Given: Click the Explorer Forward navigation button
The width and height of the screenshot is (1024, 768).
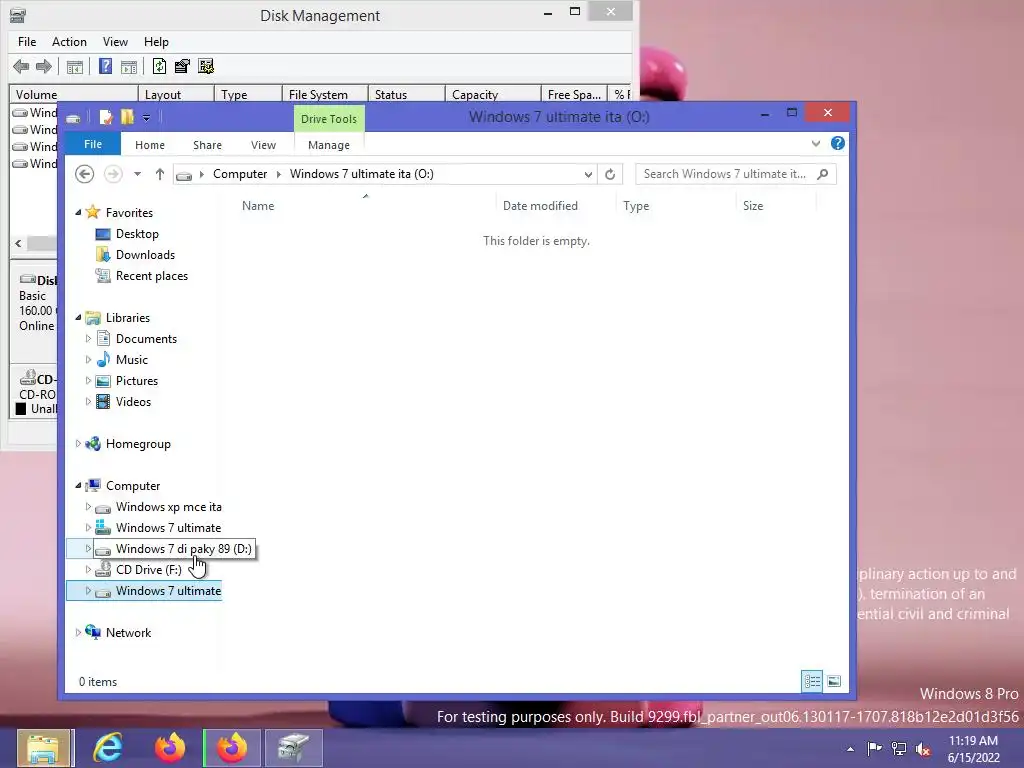Looking at the screenshot, I should pos(113,174).
